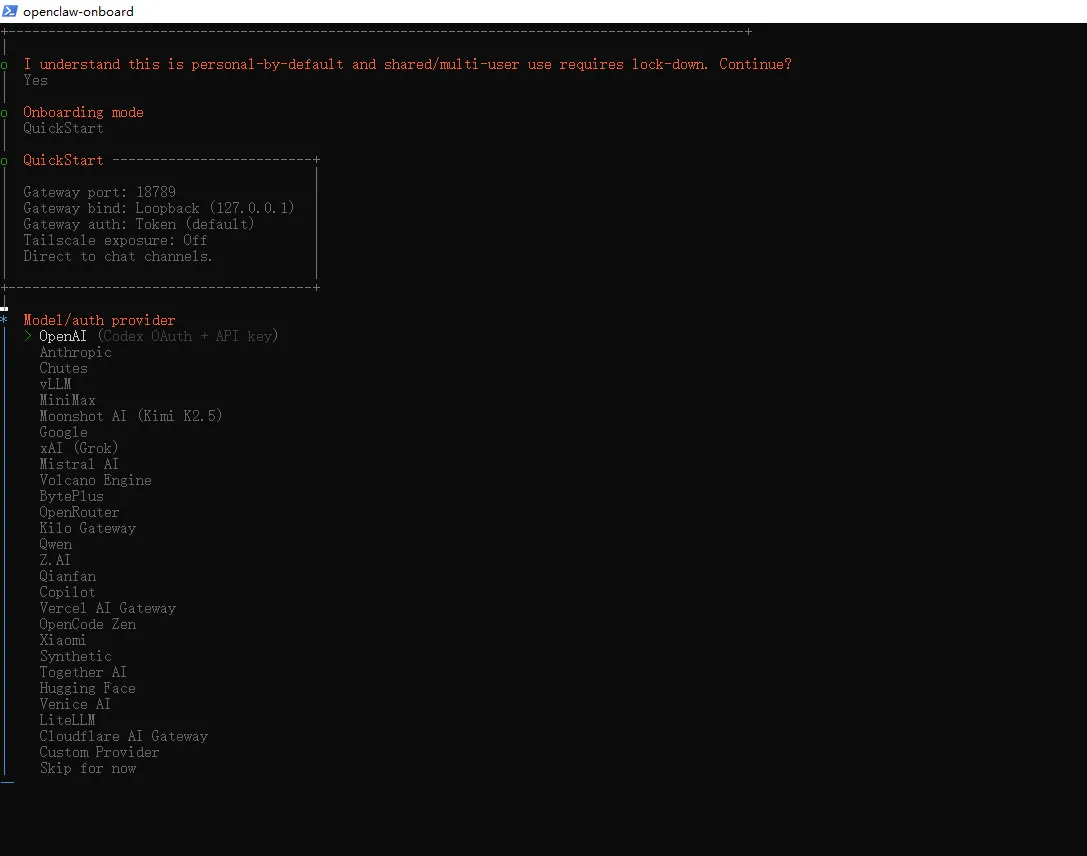Select the Chutes provider entry

[63, 368]
